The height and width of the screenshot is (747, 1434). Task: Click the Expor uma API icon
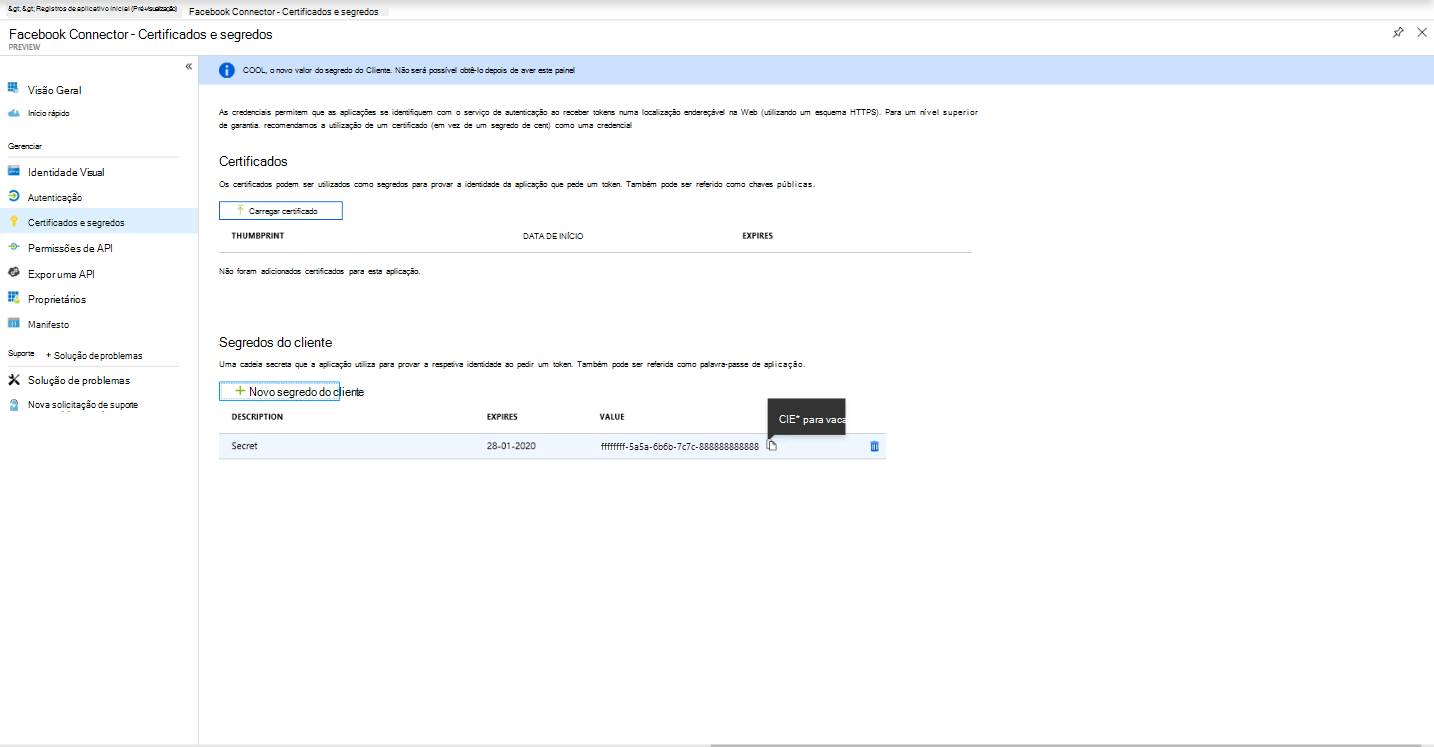[x=14, y=273]
